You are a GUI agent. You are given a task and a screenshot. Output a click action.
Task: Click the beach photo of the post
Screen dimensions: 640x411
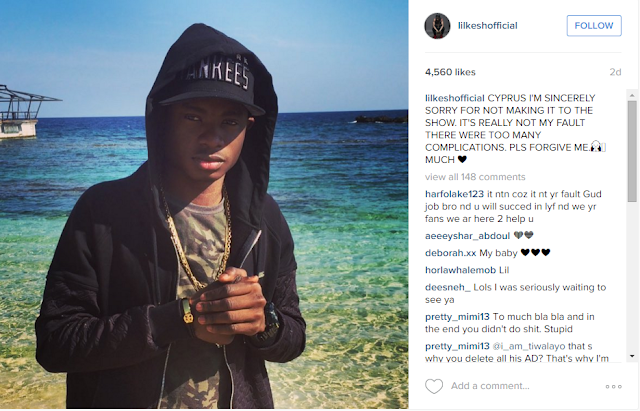pyautogui.click(x=204, y=204)
